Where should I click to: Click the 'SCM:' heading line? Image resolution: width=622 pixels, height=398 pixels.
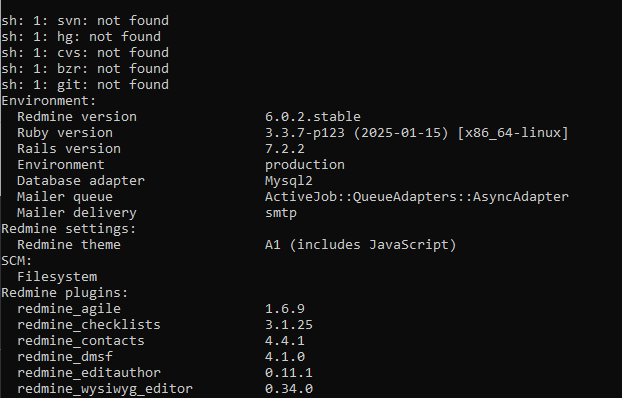tap(17, 261)
